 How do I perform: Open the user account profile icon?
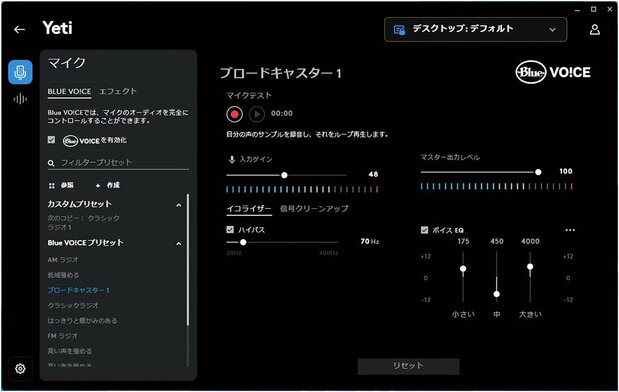(x=595, y=30)
